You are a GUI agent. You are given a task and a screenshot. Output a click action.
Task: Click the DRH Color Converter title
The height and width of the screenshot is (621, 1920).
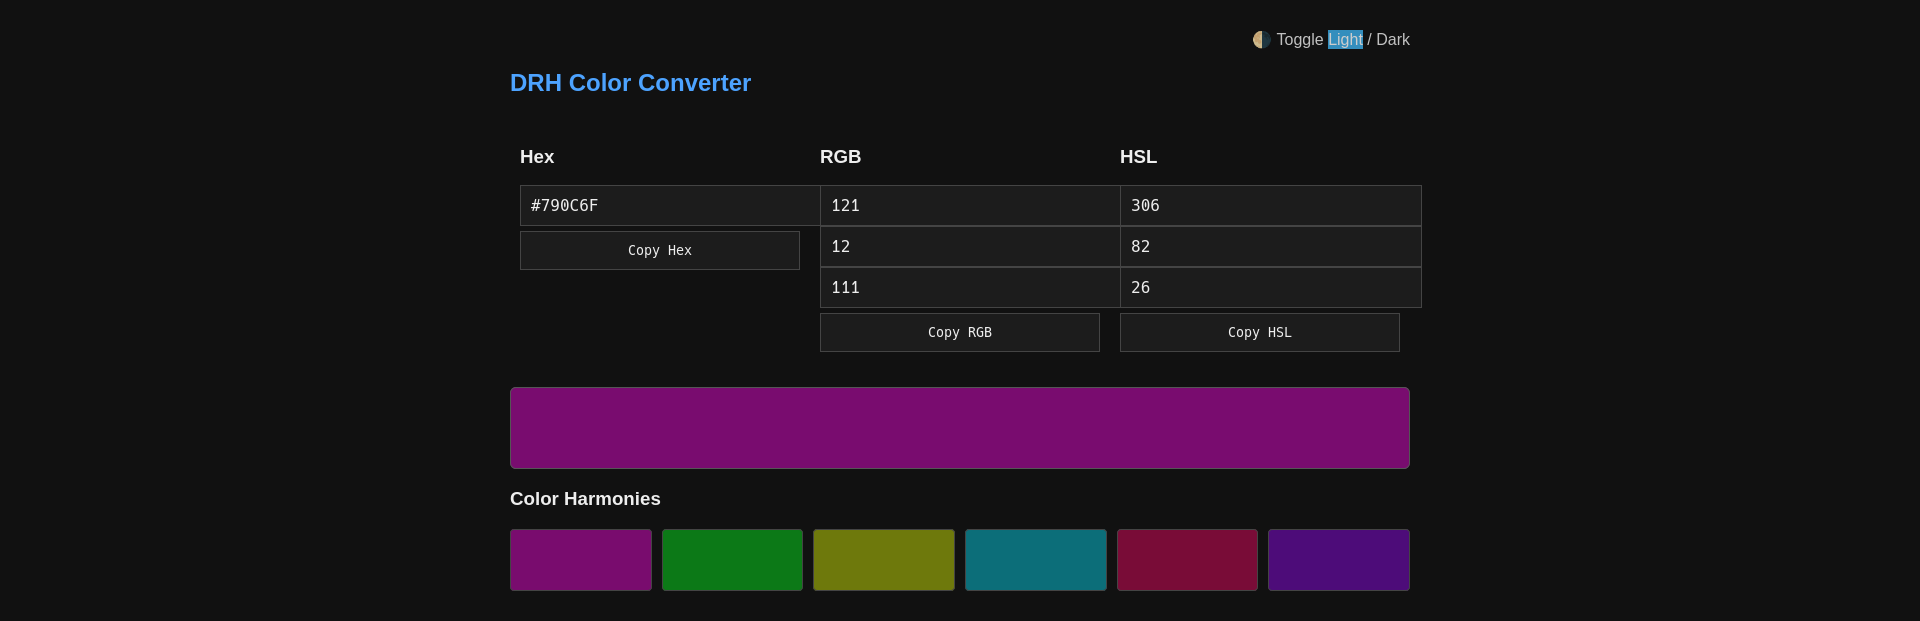pyautogui.click(x=630, y=83)
